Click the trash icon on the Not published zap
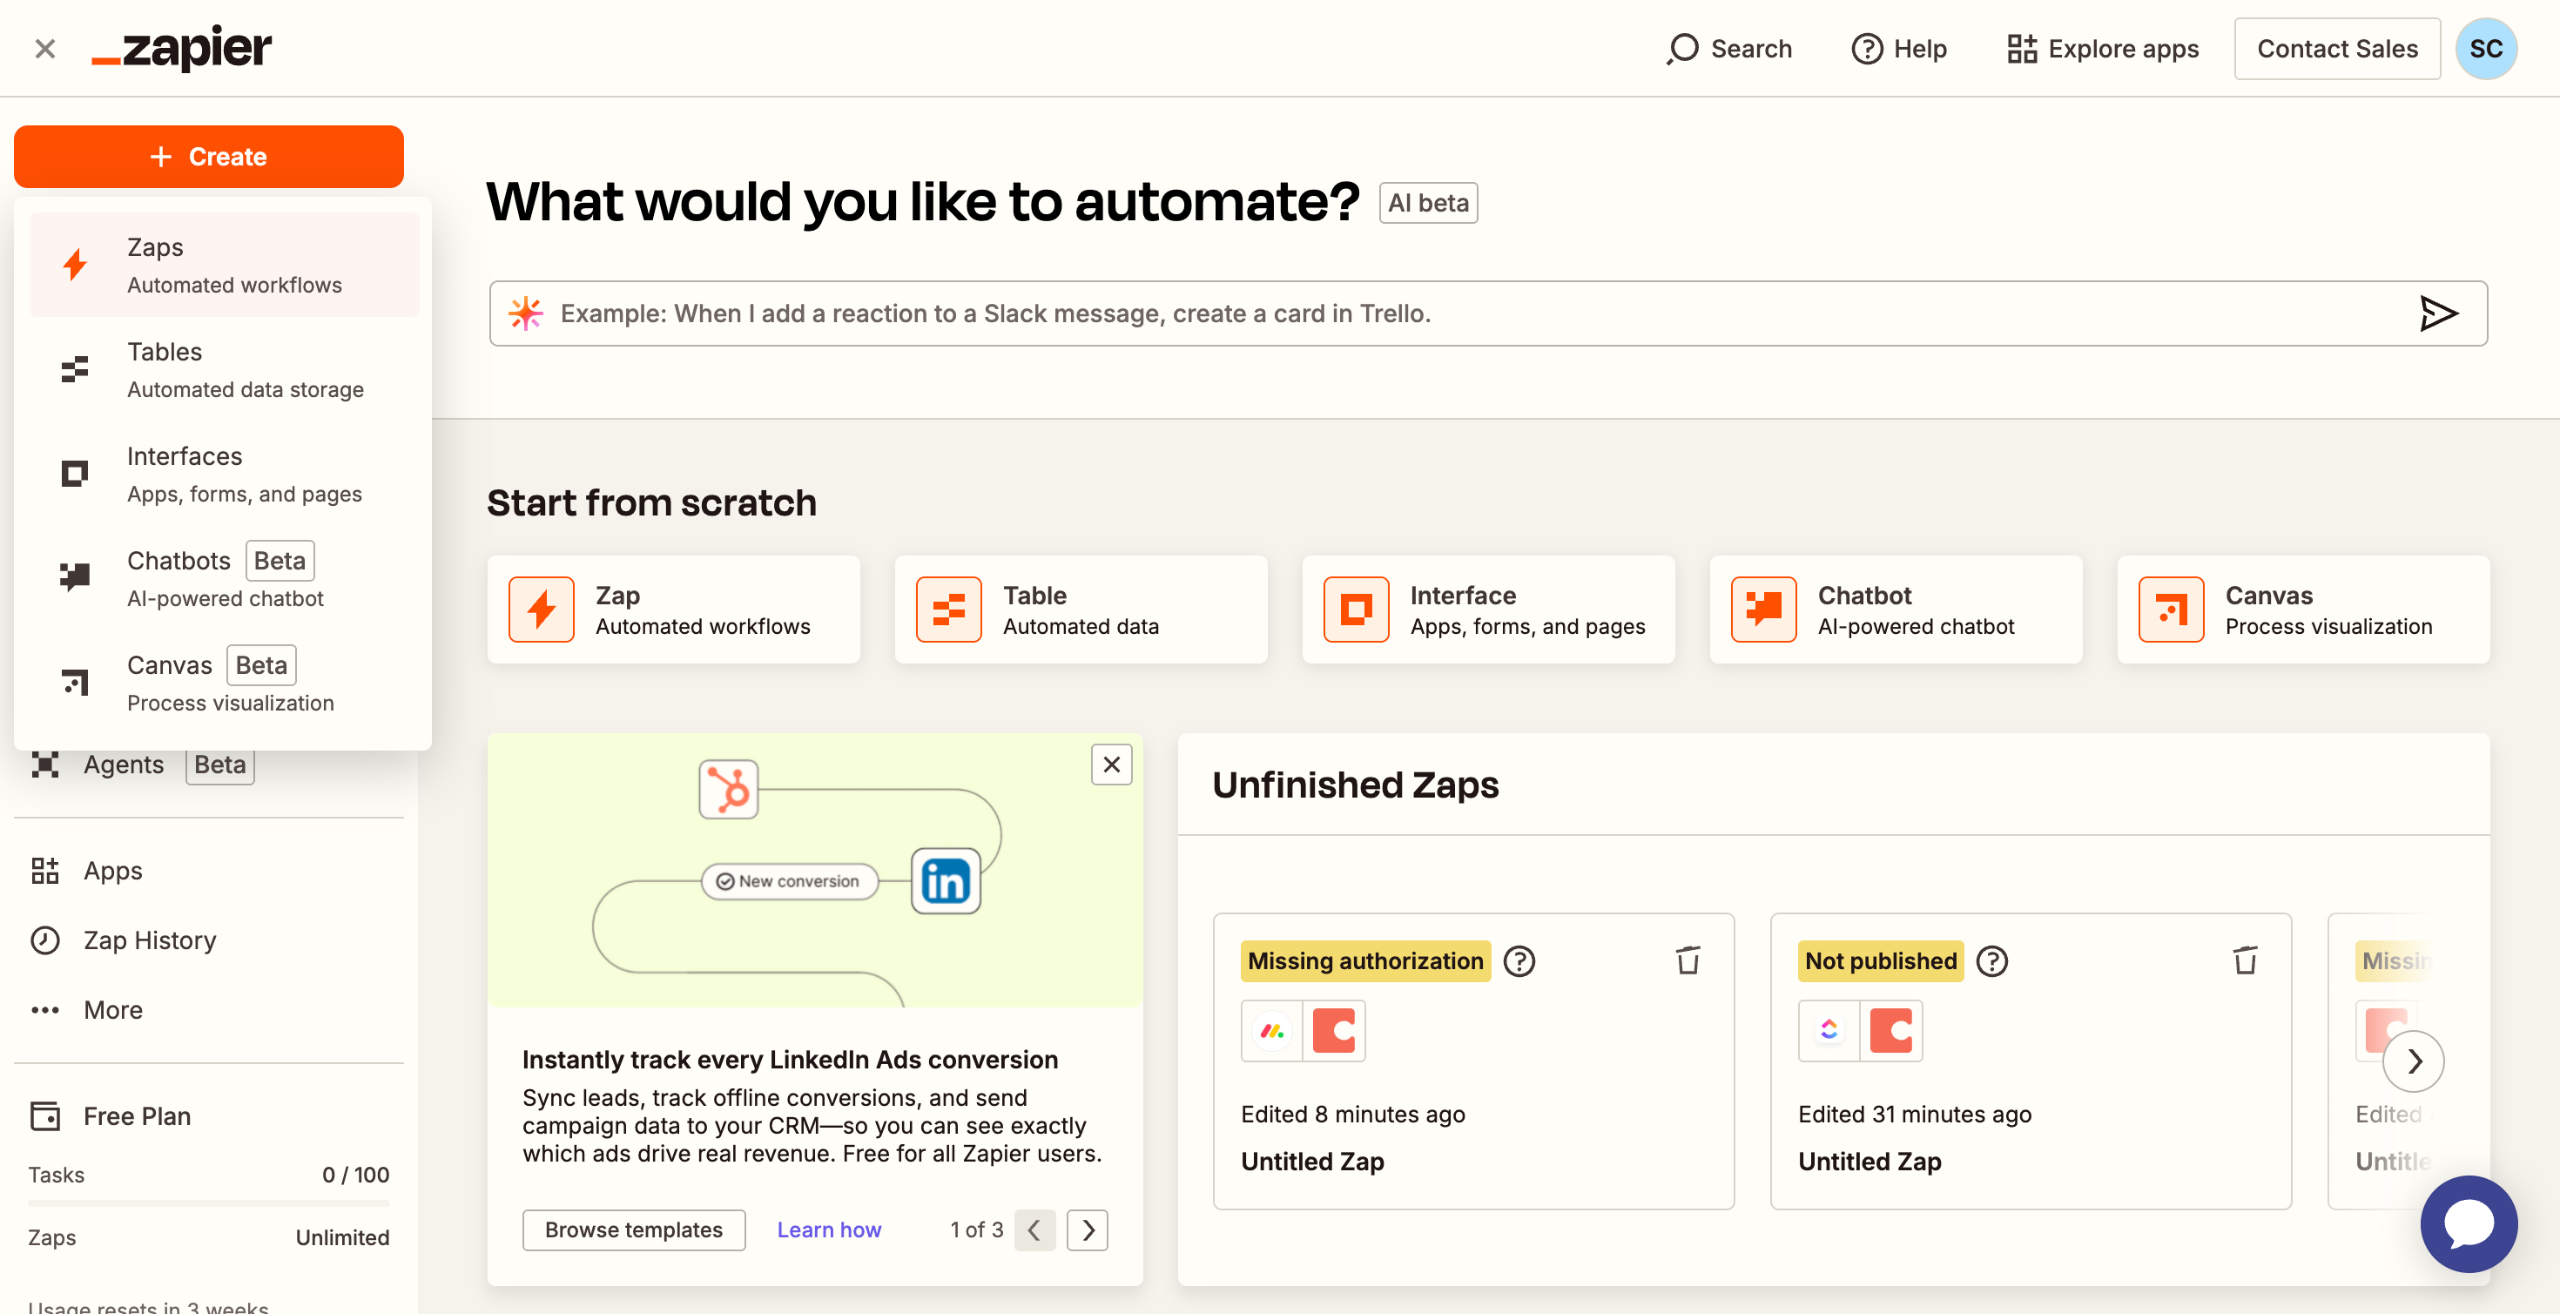2560x1314 pixels. click(2244, 961)
